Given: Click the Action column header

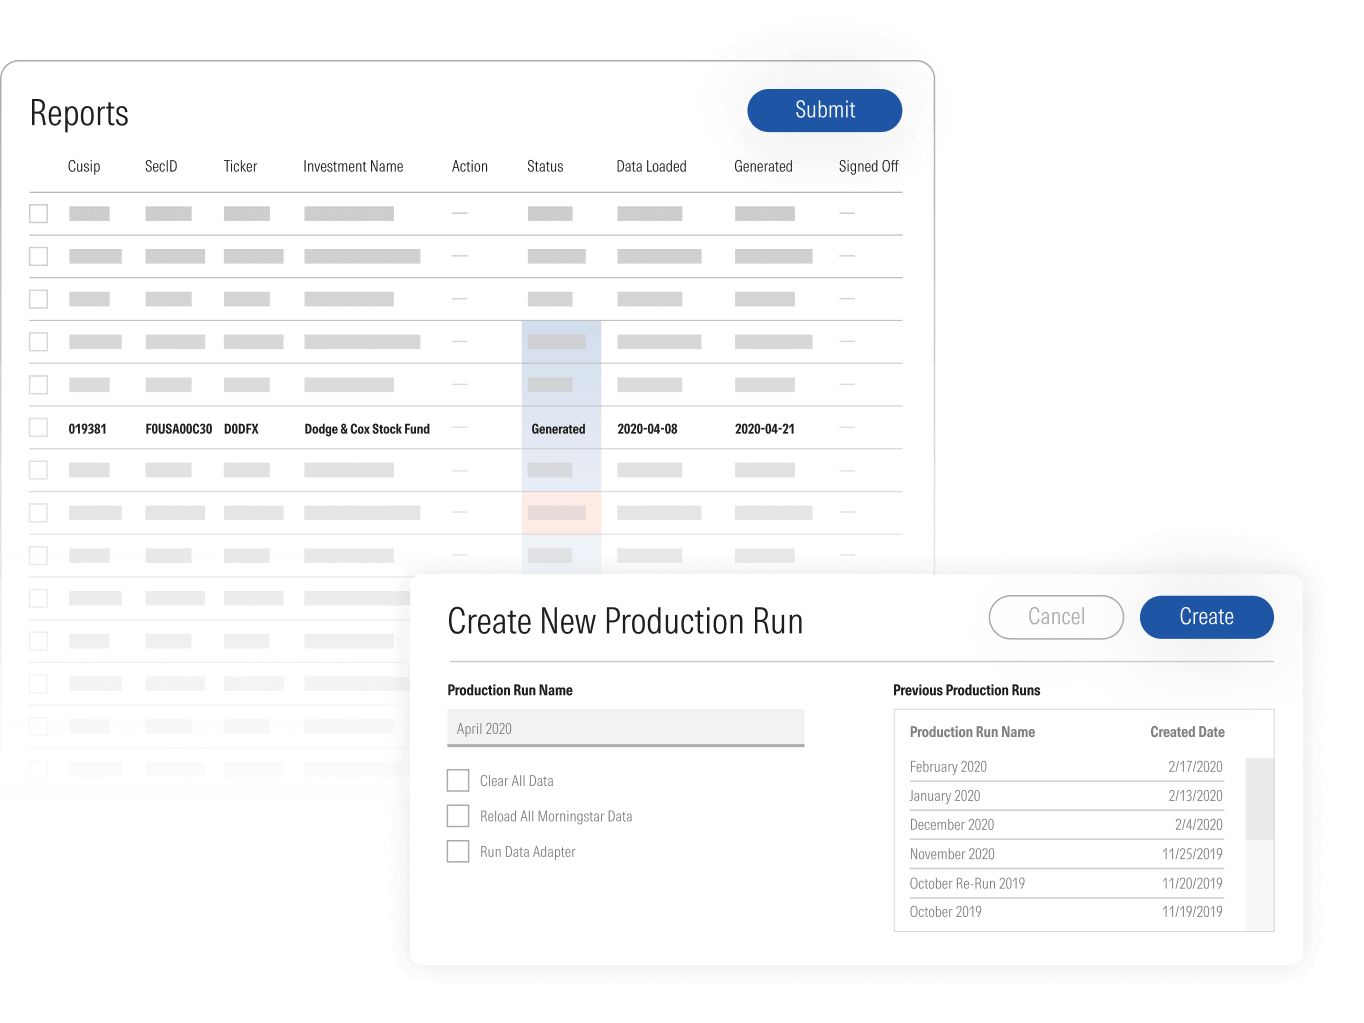Looking at the screenshot, I should pyautogui.click(x=470, y=166).
